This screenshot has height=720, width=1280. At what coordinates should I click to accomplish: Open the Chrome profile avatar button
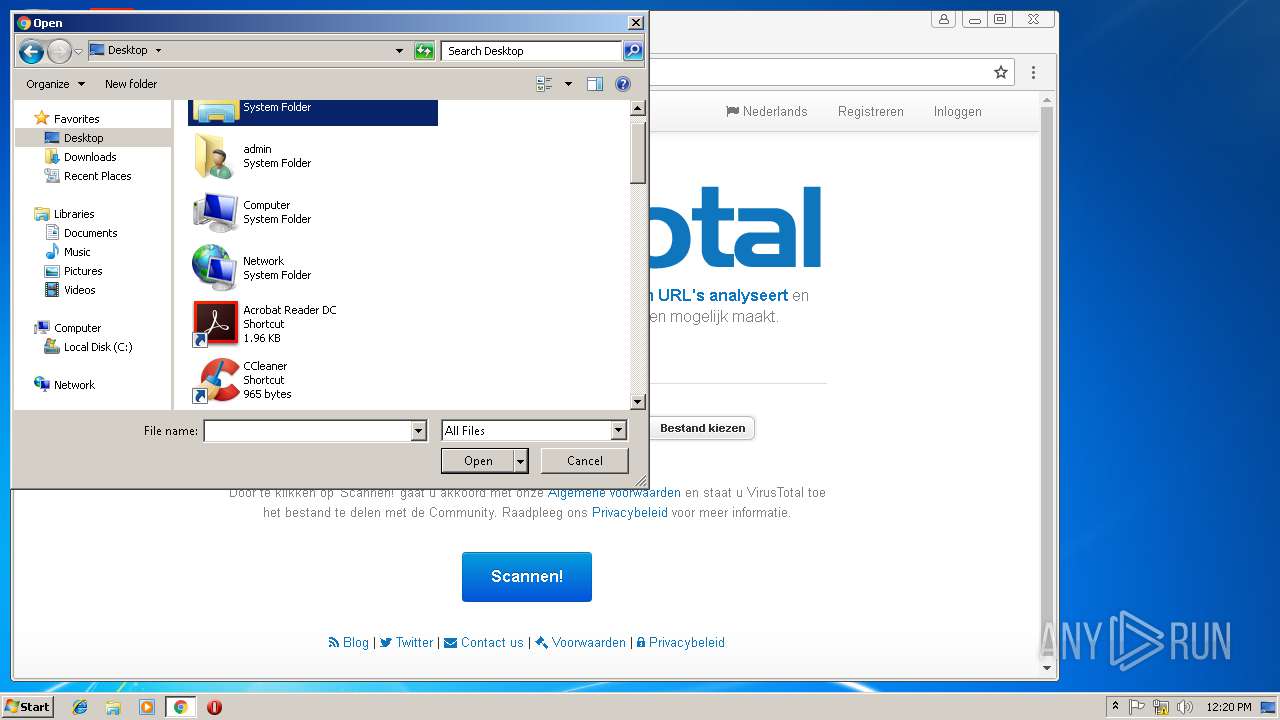click(x=944, y=19)
